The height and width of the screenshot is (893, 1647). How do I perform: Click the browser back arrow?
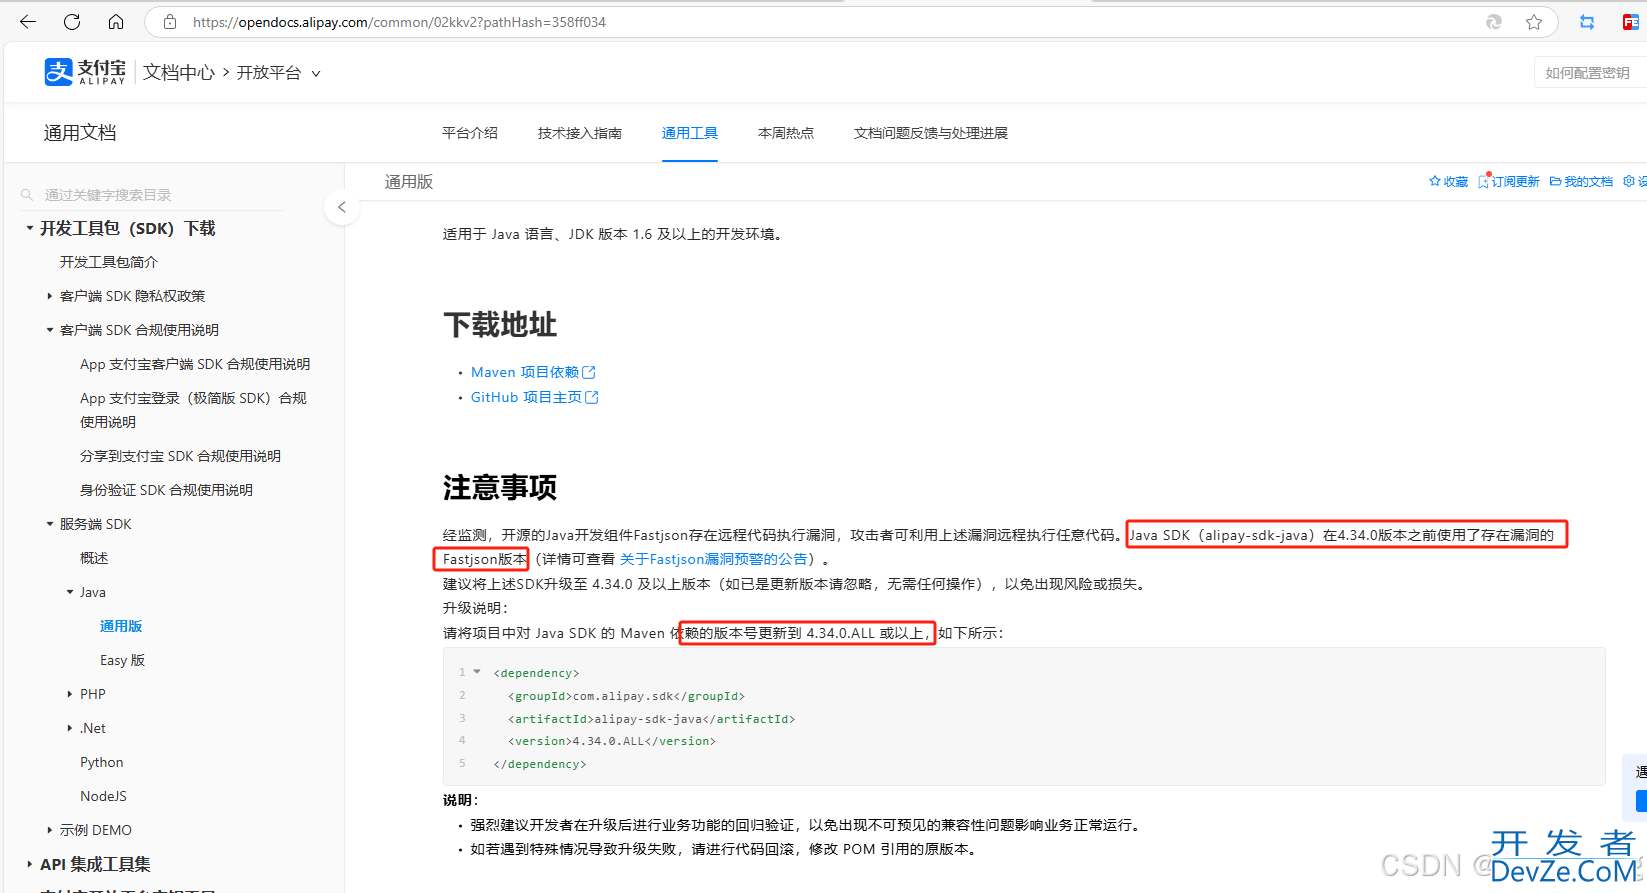[x=28, y=22]
